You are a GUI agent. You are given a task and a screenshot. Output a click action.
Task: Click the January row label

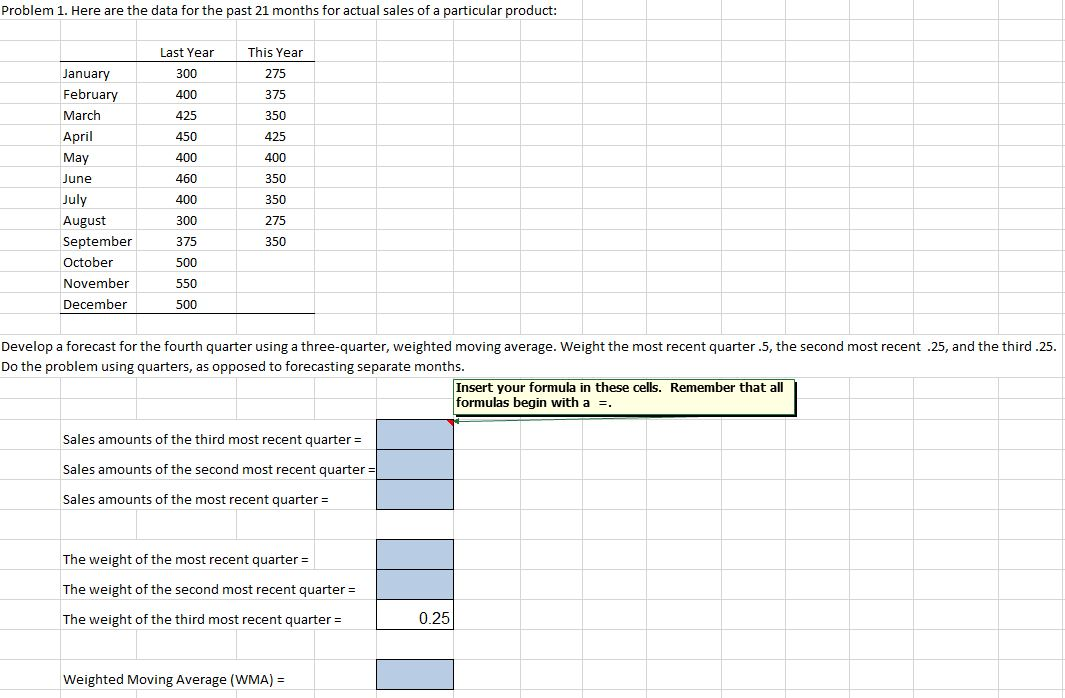pyautogui.click(x=85, y=73)
